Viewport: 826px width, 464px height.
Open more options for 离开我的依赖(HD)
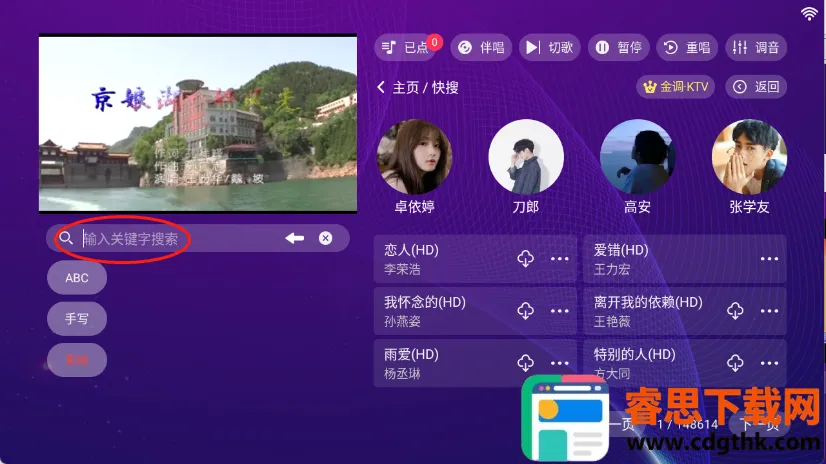[x=769, y=311]
